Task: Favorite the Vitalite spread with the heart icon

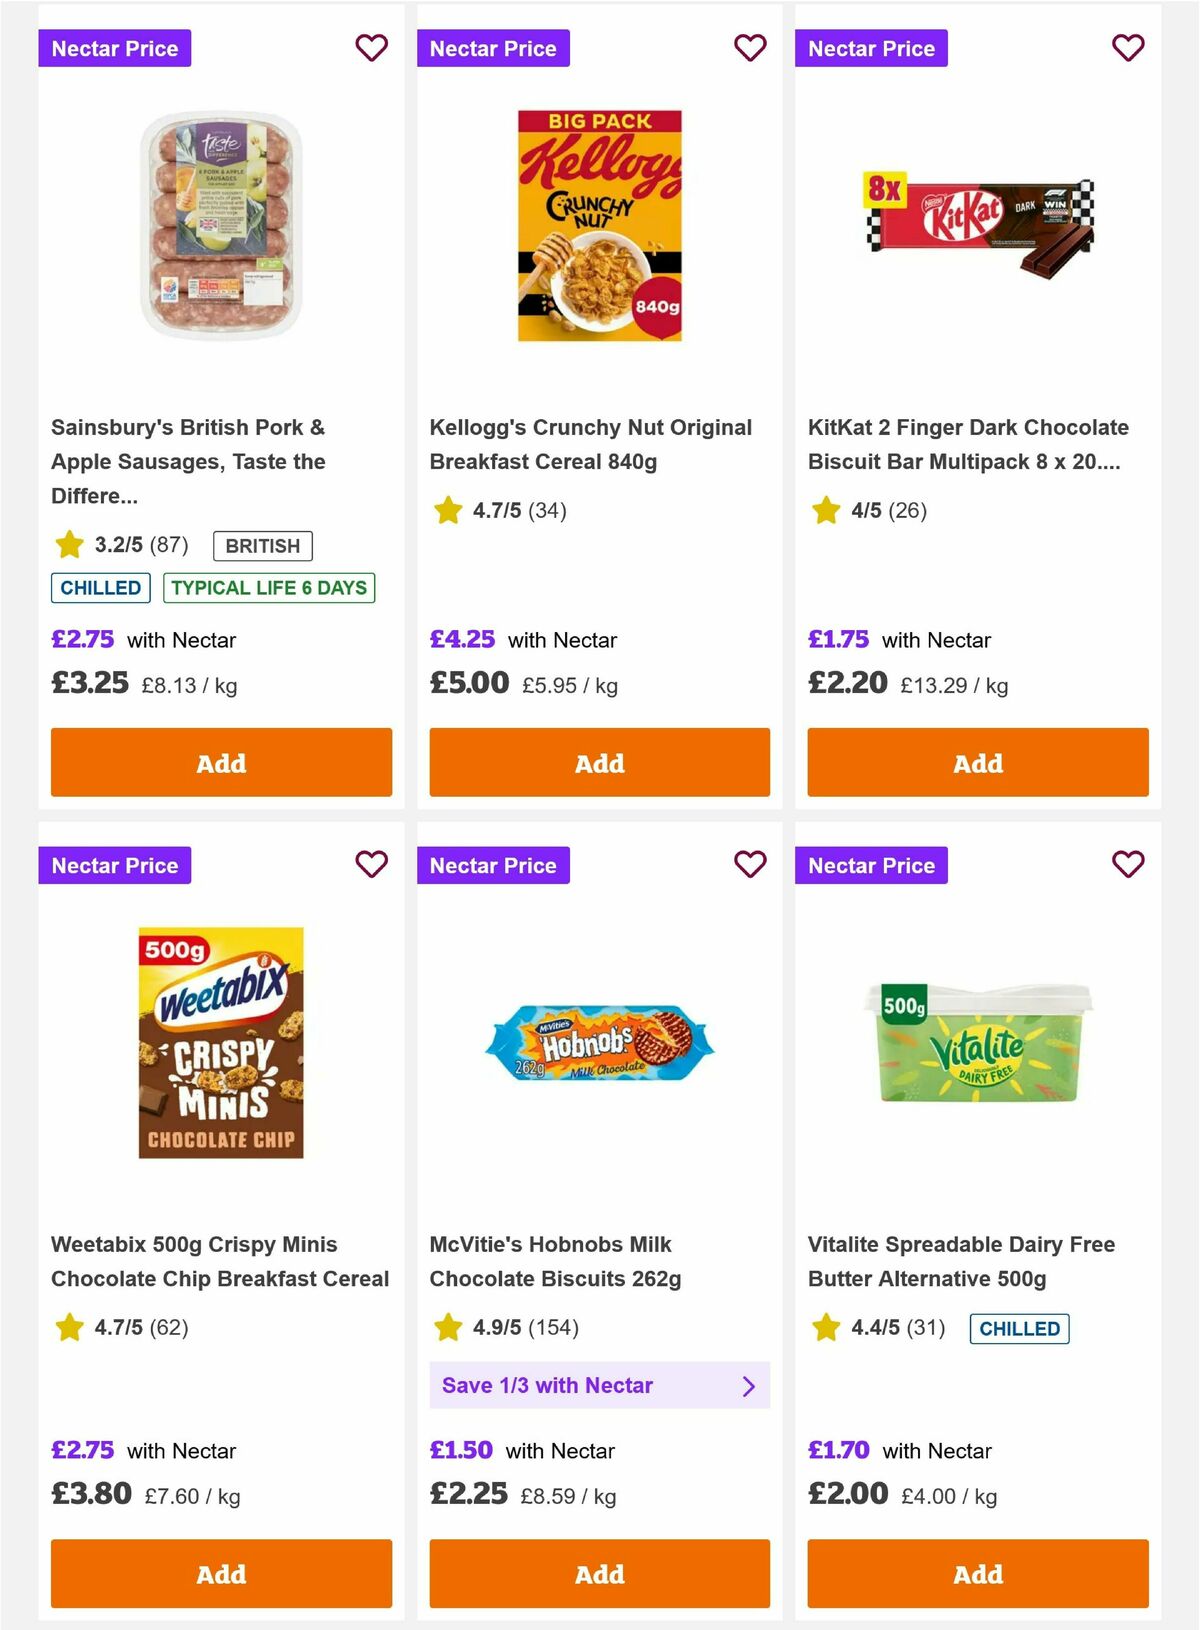Action: click(x=1128, y=865)
